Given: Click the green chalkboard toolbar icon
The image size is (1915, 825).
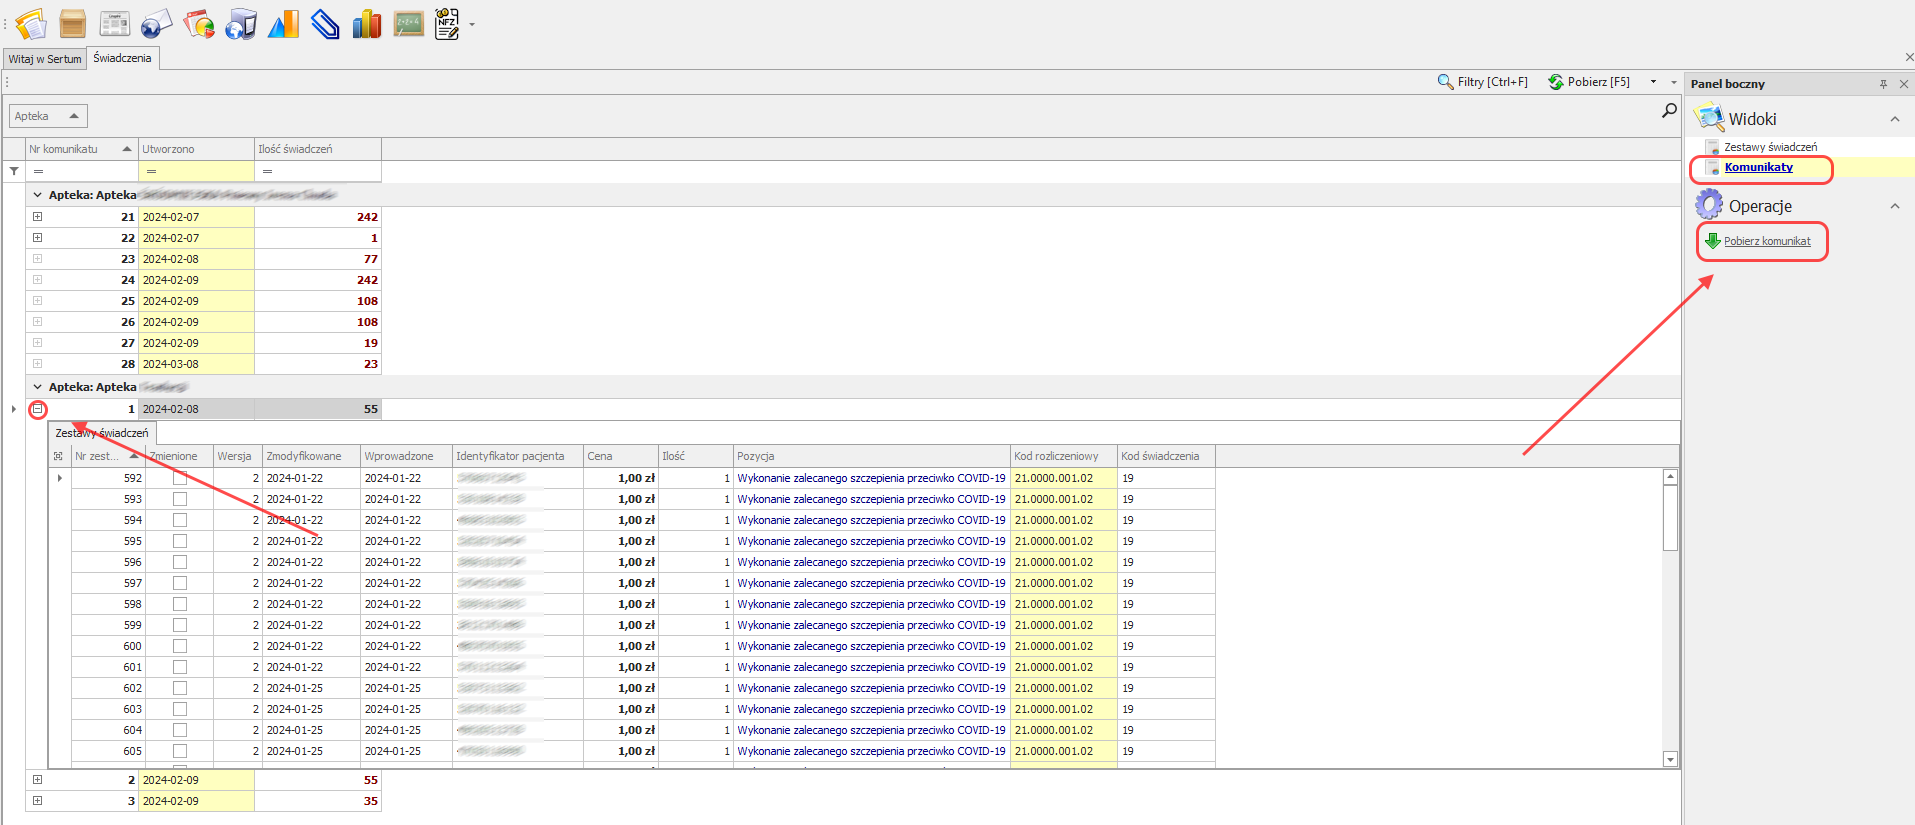Looking at the screenshot, I should pyautogui.click(x=408, y=24).
